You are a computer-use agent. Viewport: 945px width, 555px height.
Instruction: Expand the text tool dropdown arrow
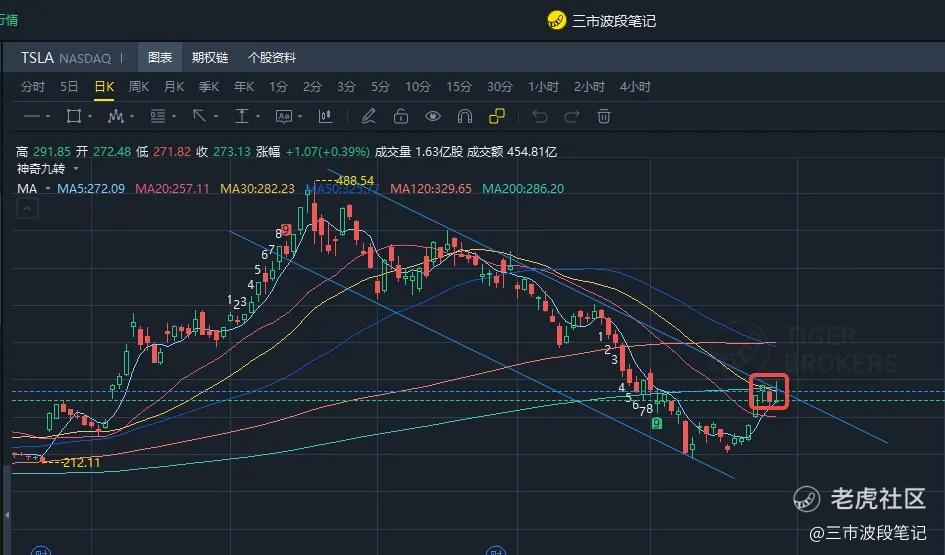300,117
